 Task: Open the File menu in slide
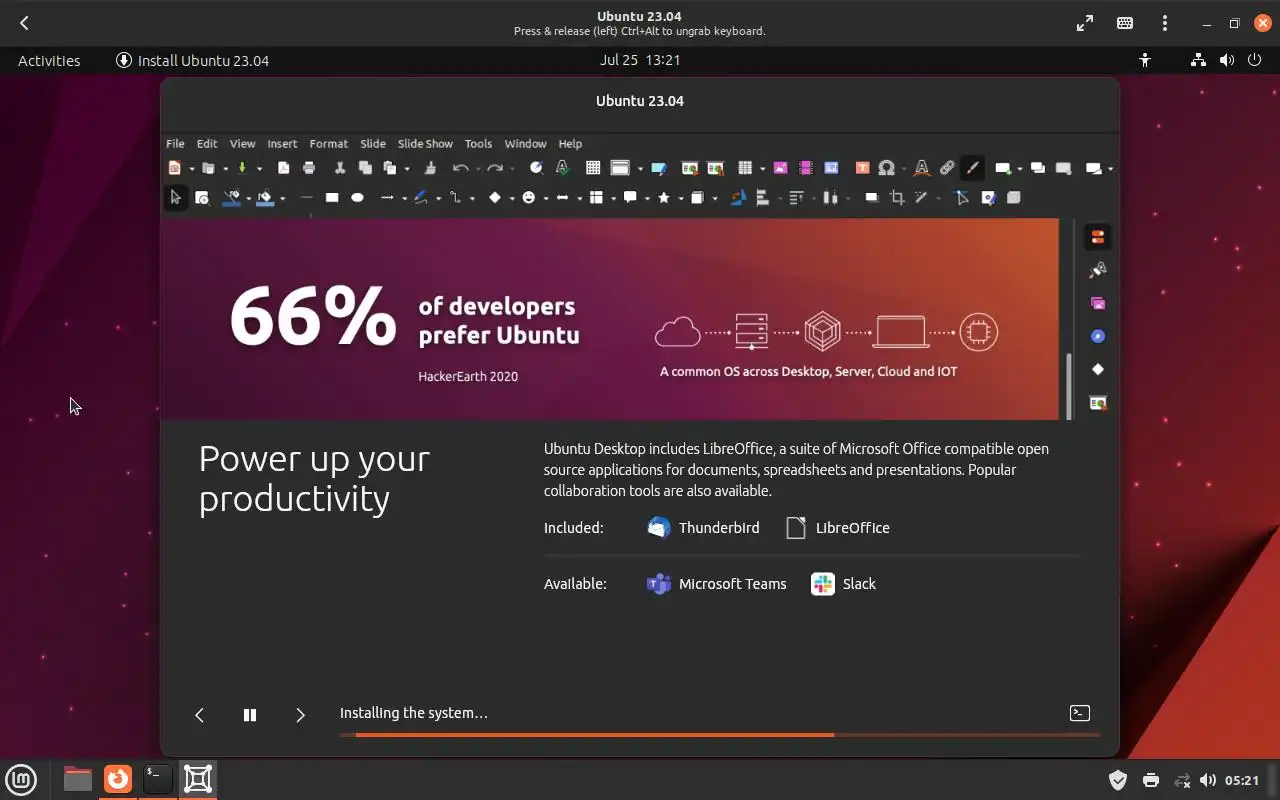[x=175, y=144]
